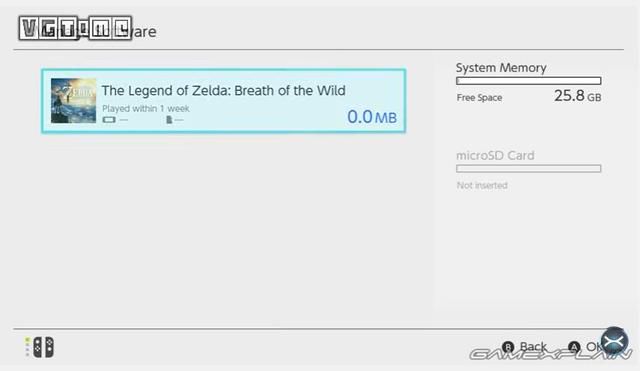This screenshot has width=640, height=371.
Task: Click the B Back button
Action: pos(524,347)
